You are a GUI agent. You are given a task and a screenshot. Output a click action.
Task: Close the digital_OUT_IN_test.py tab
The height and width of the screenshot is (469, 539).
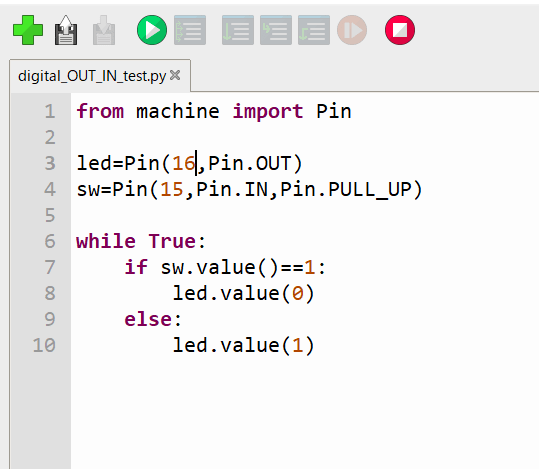pos(175,75)
